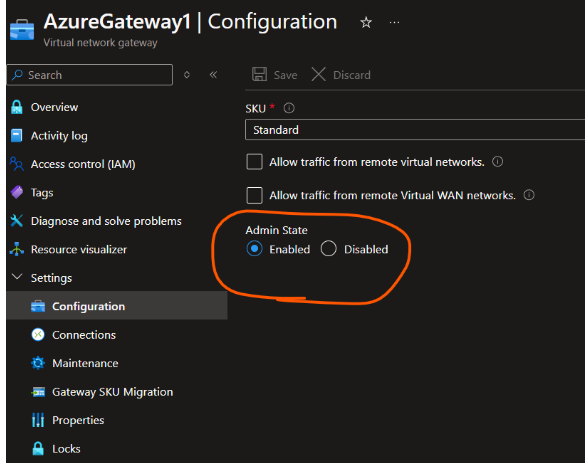
Task: Click the Discard button label
Action: point(352,75)
